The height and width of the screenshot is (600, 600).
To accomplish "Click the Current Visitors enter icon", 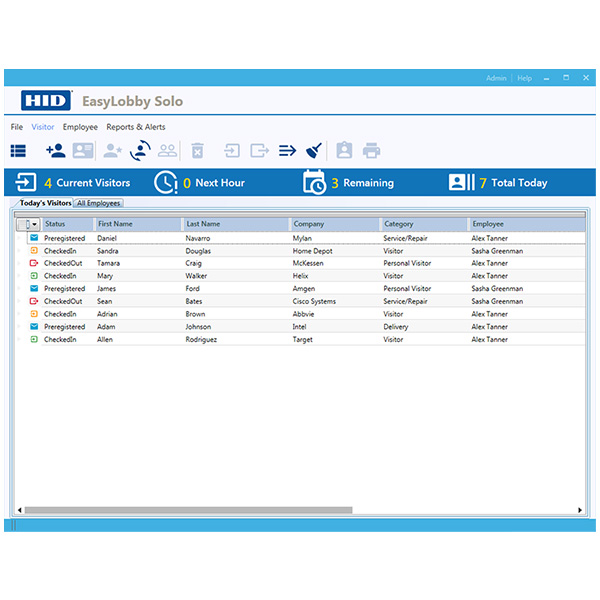I will point(26,182).
